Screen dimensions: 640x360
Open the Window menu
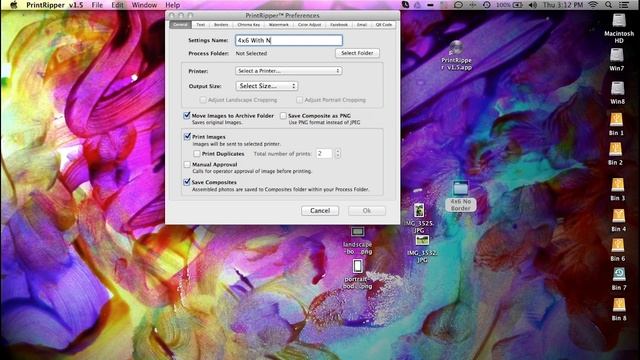(144, 5)
